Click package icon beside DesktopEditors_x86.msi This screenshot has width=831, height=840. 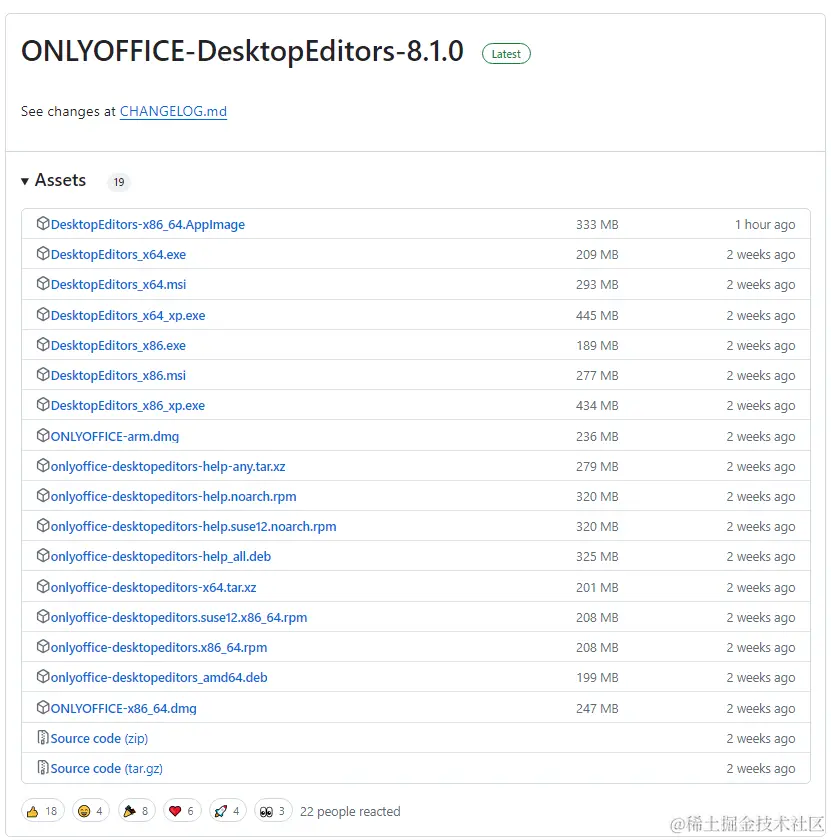(x=43, y=374)
